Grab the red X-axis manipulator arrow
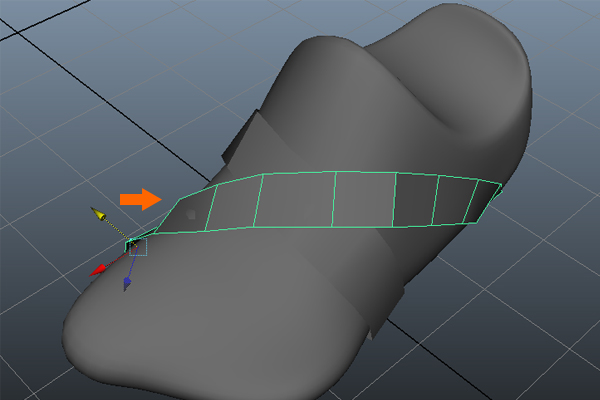This screenshot has height=400, width=600. [97, 270]
